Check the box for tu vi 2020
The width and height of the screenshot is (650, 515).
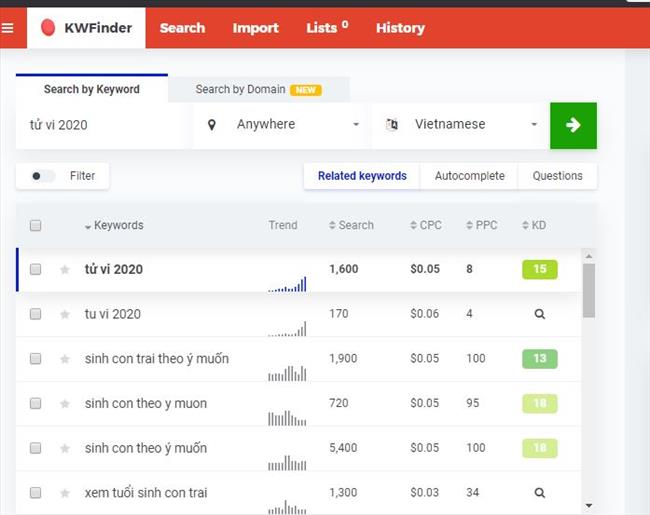(36, 314)
